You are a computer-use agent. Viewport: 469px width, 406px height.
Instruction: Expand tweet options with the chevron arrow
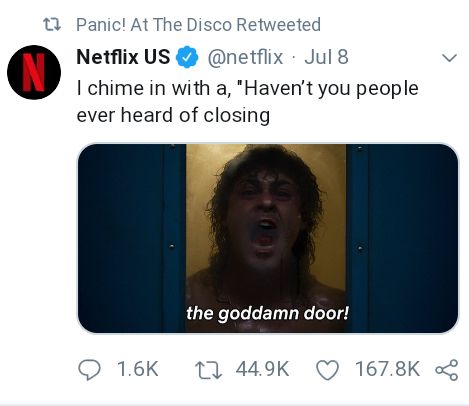[449, 58]
